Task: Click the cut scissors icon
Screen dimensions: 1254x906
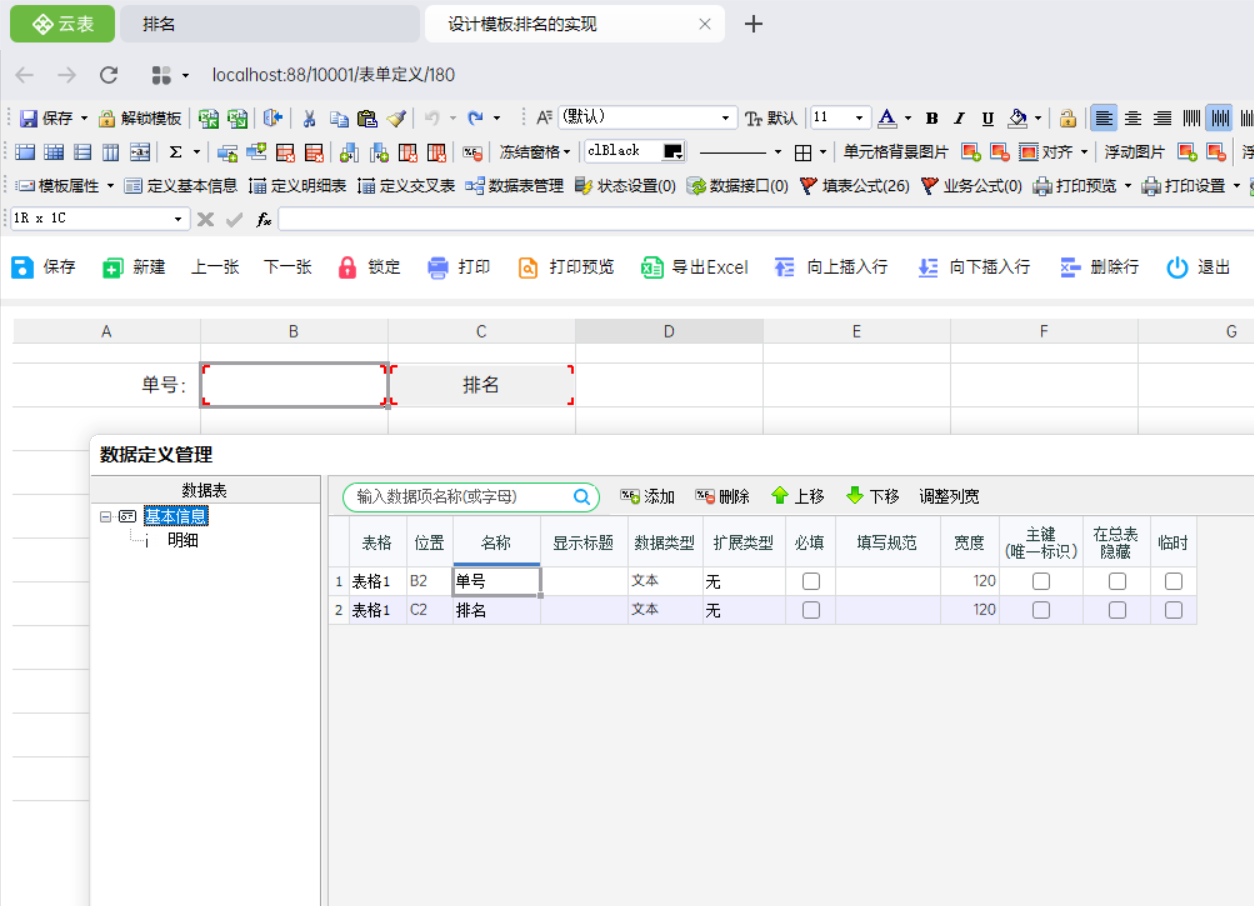Action: tap(310, 118)
